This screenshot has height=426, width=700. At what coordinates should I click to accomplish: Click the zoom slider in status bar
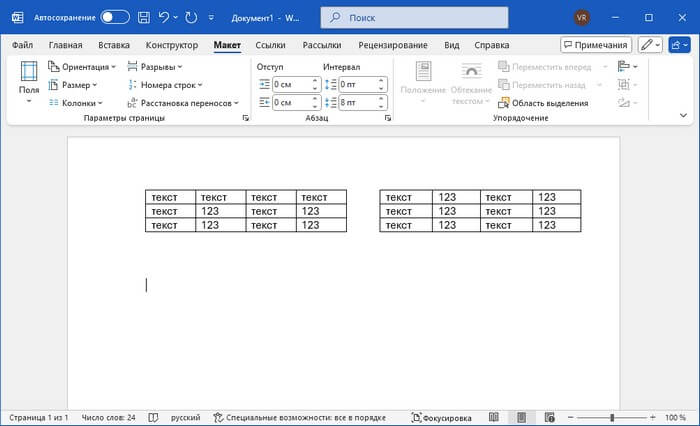coord(610,416)
